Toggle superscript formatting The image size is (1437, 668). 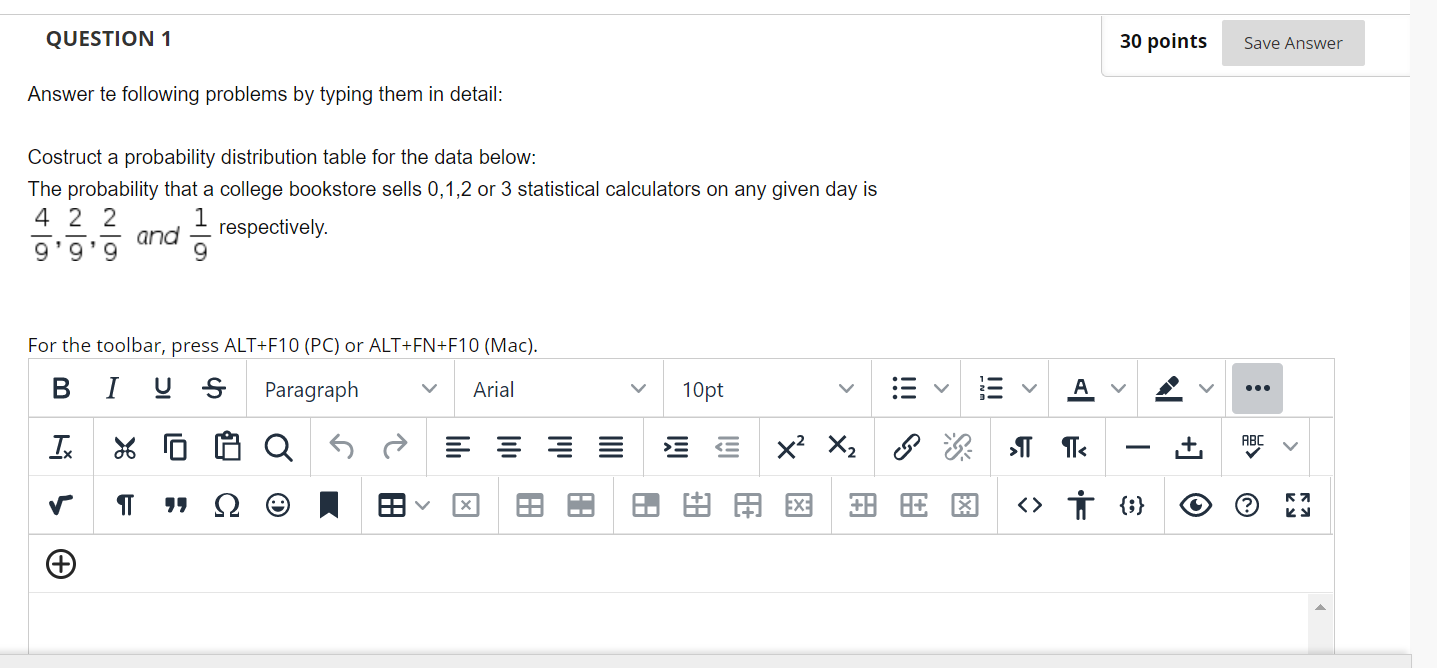tap(791, 449)
